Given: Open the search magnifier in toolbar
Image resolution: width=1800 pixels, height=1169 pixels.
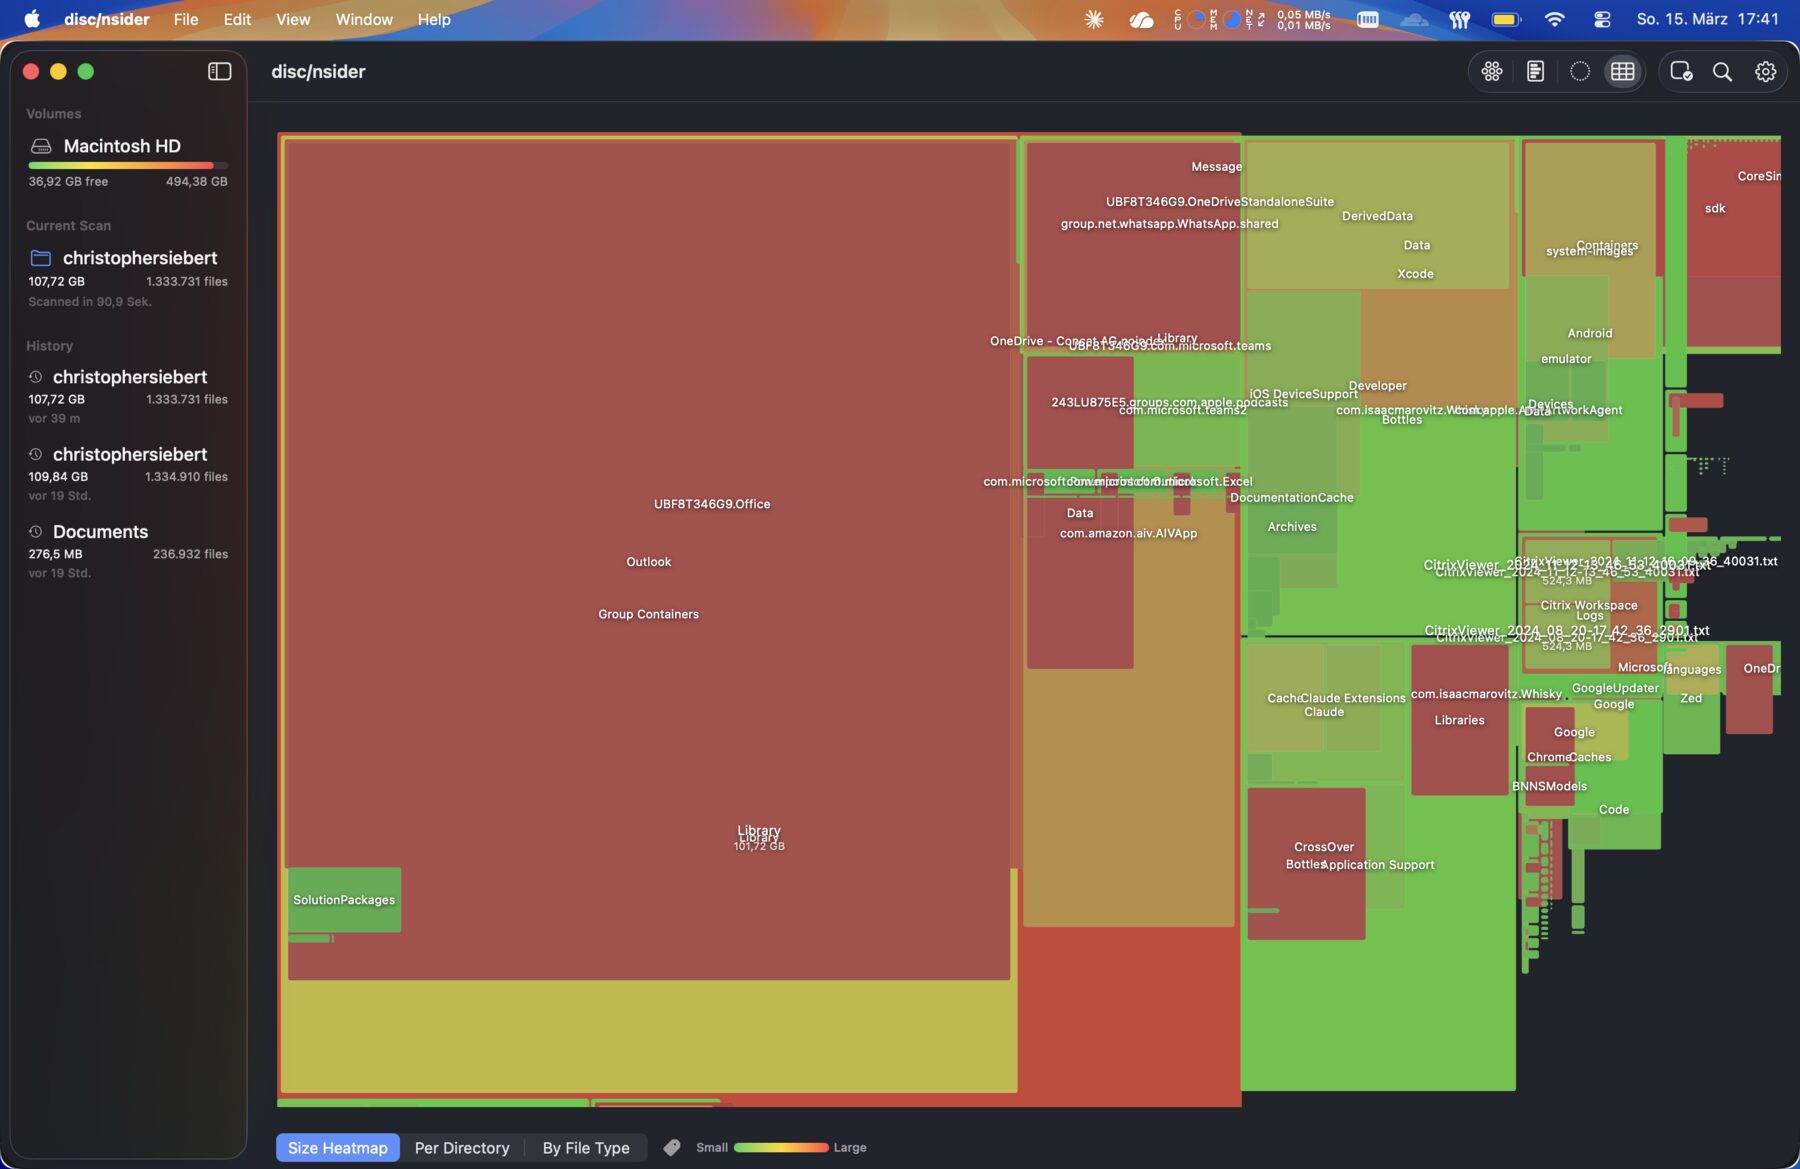Looking at the screenshot, I should pyautogui.click(x=1722, y=71).
